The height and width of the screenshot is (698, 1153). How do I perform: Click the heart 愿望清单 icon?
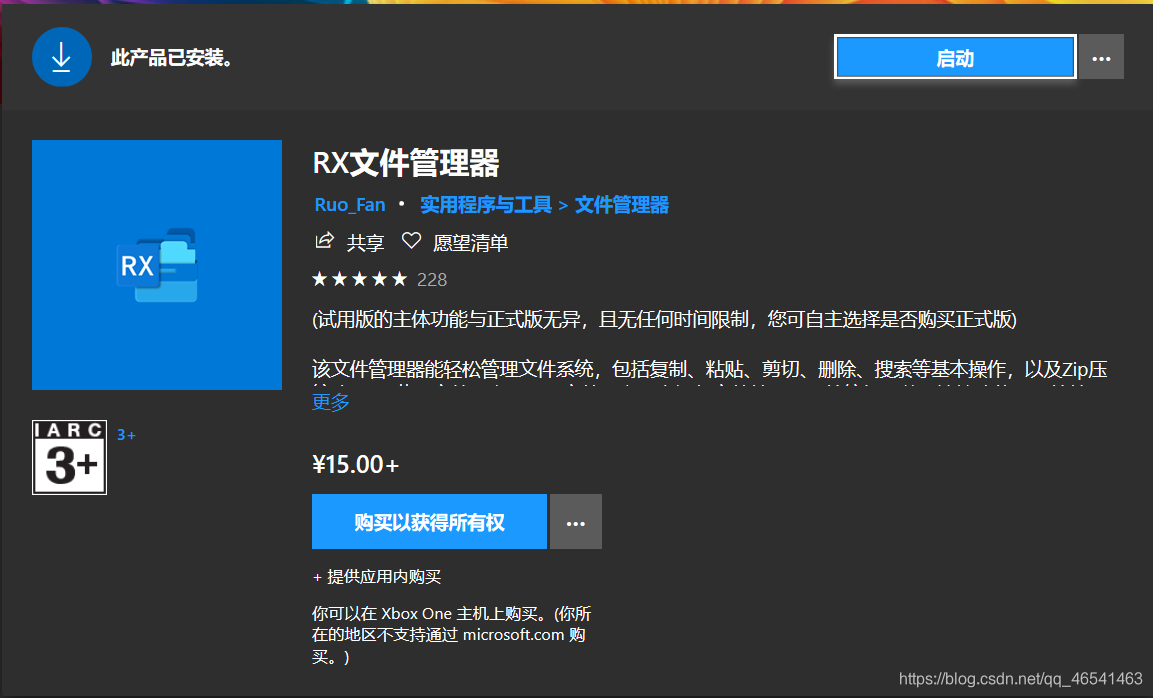click(410, 241)
